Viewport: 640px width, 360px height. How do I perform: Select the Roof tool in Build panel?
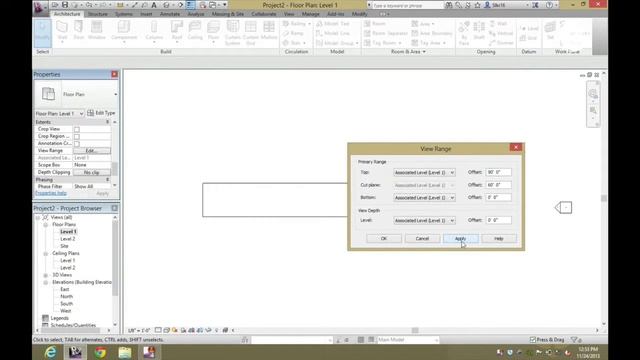(177, 31)
